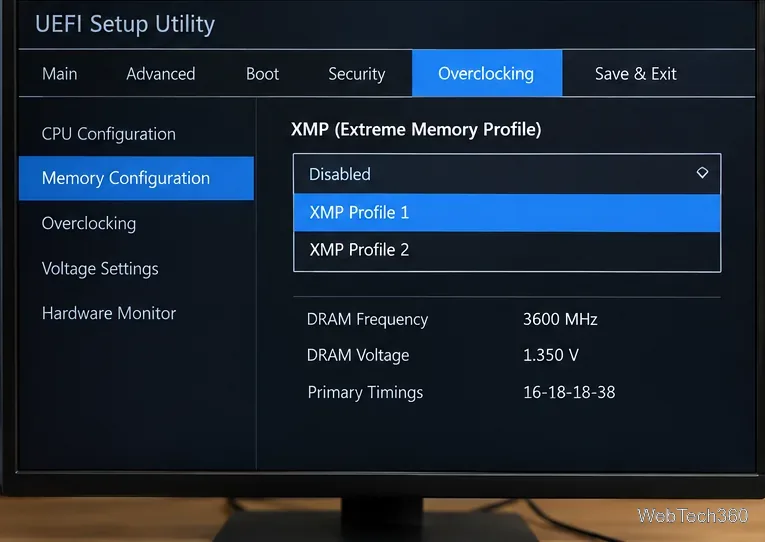Click the DRAM Voltage label

(x=358, y=355)
